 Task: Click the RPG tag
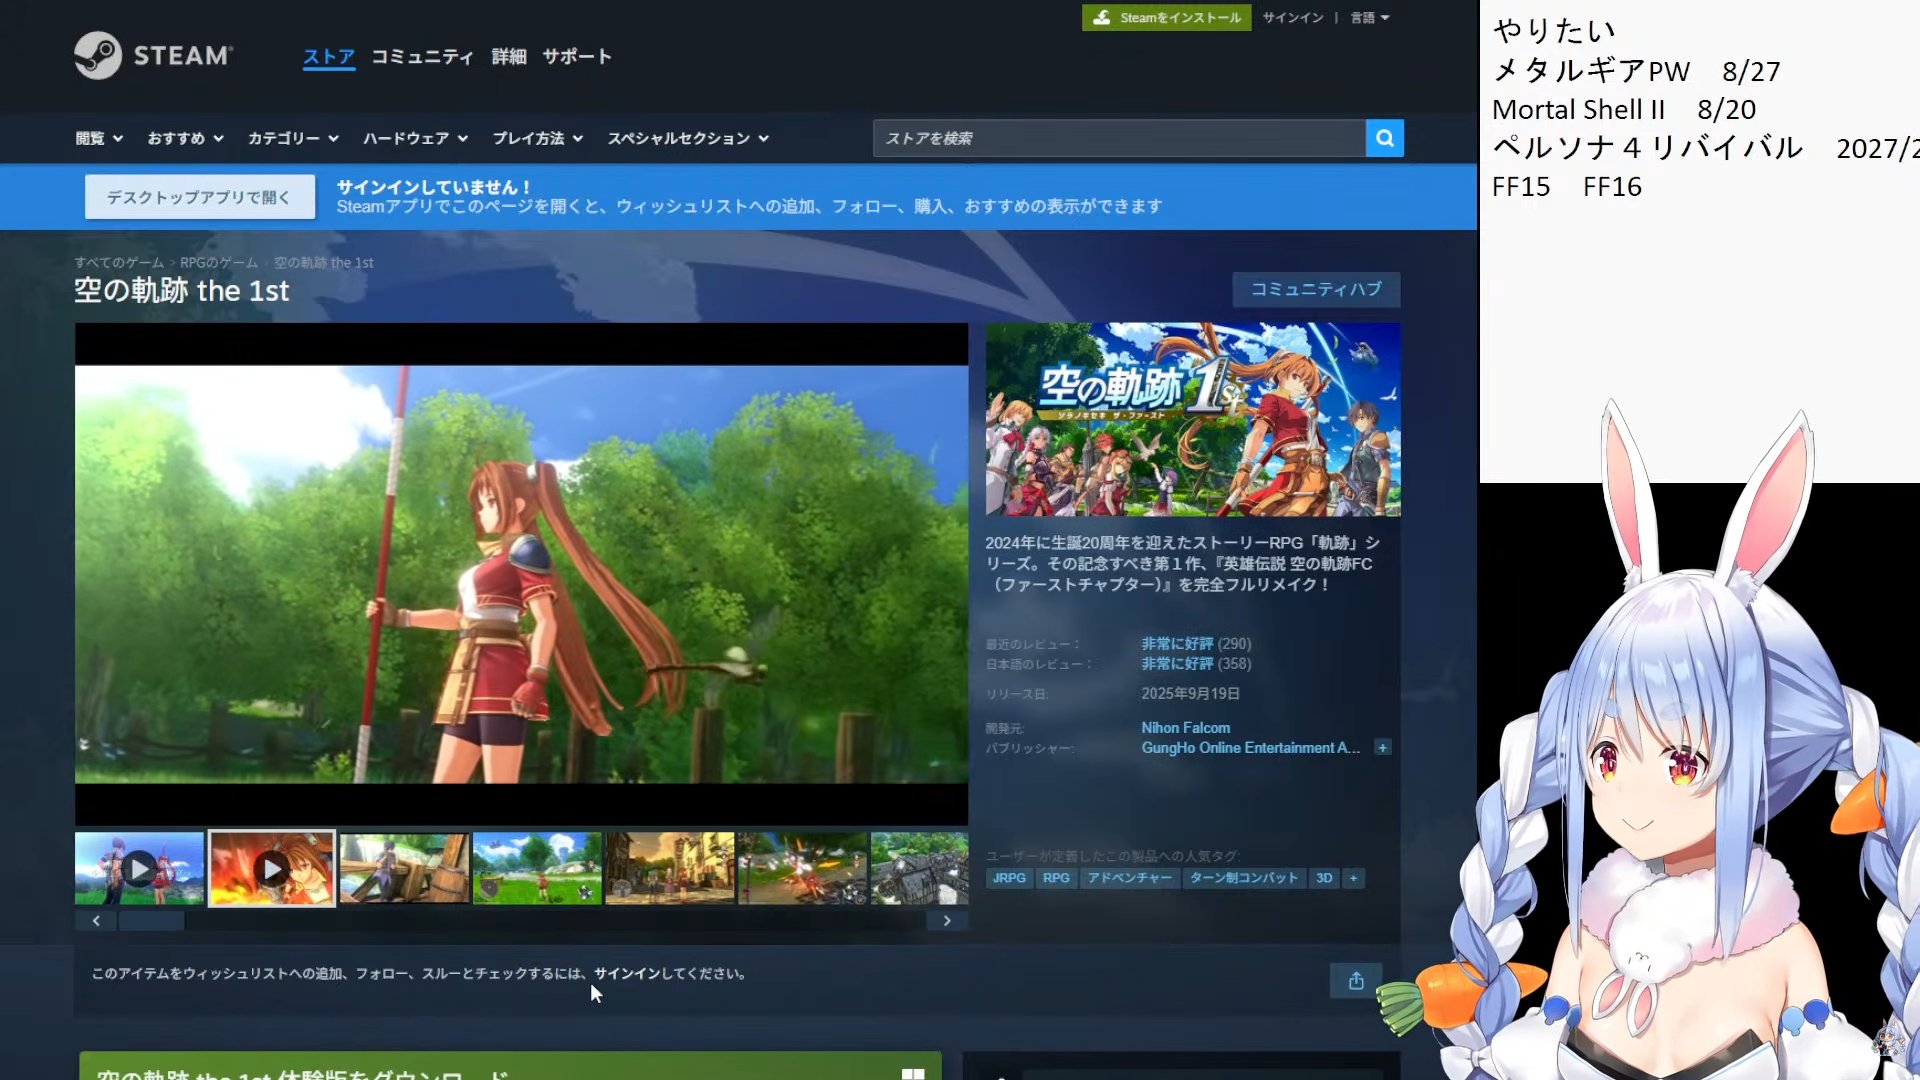point(1056,878)
